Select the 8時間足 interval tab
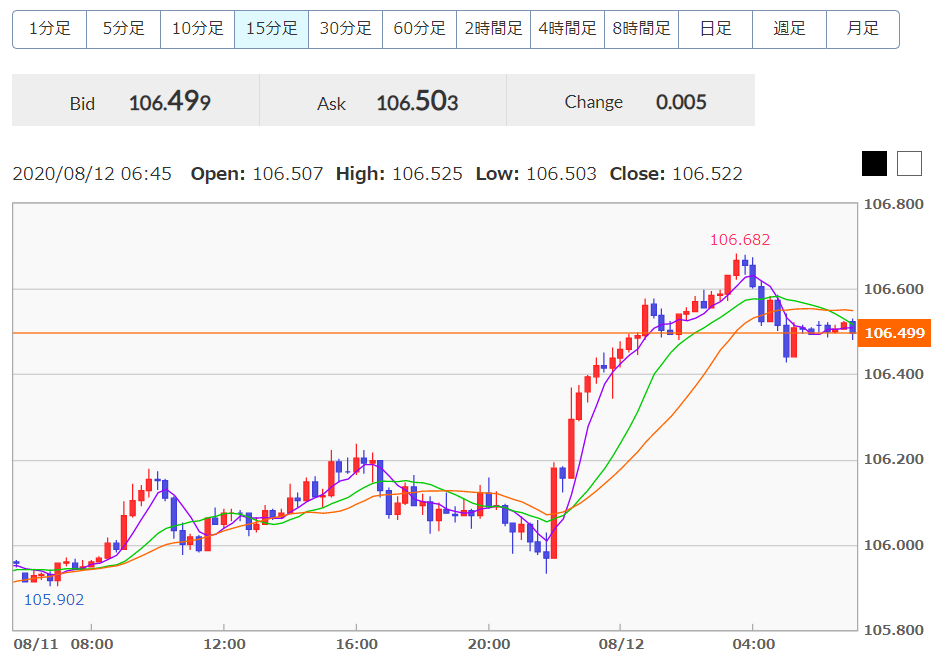The image size is (943, 666). [x=642, y=29]
